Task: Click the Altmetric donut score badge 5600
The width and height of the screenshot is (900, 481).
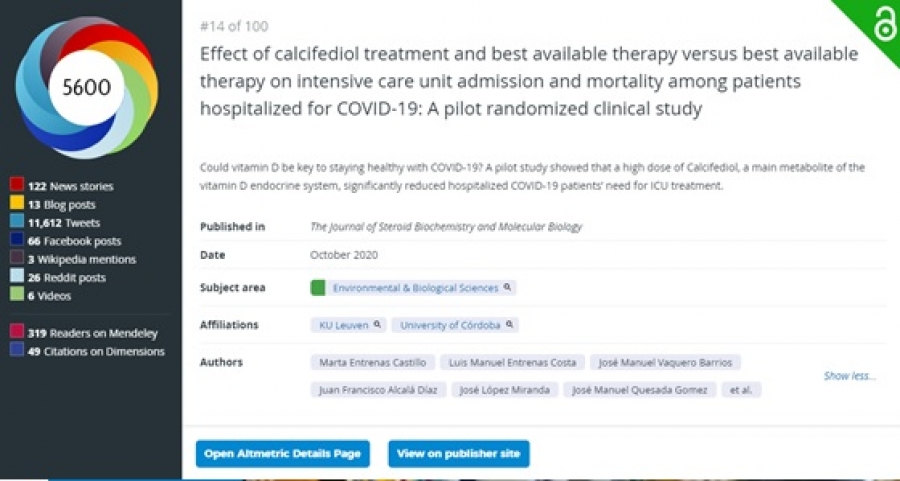Action: tap(87, 87)
